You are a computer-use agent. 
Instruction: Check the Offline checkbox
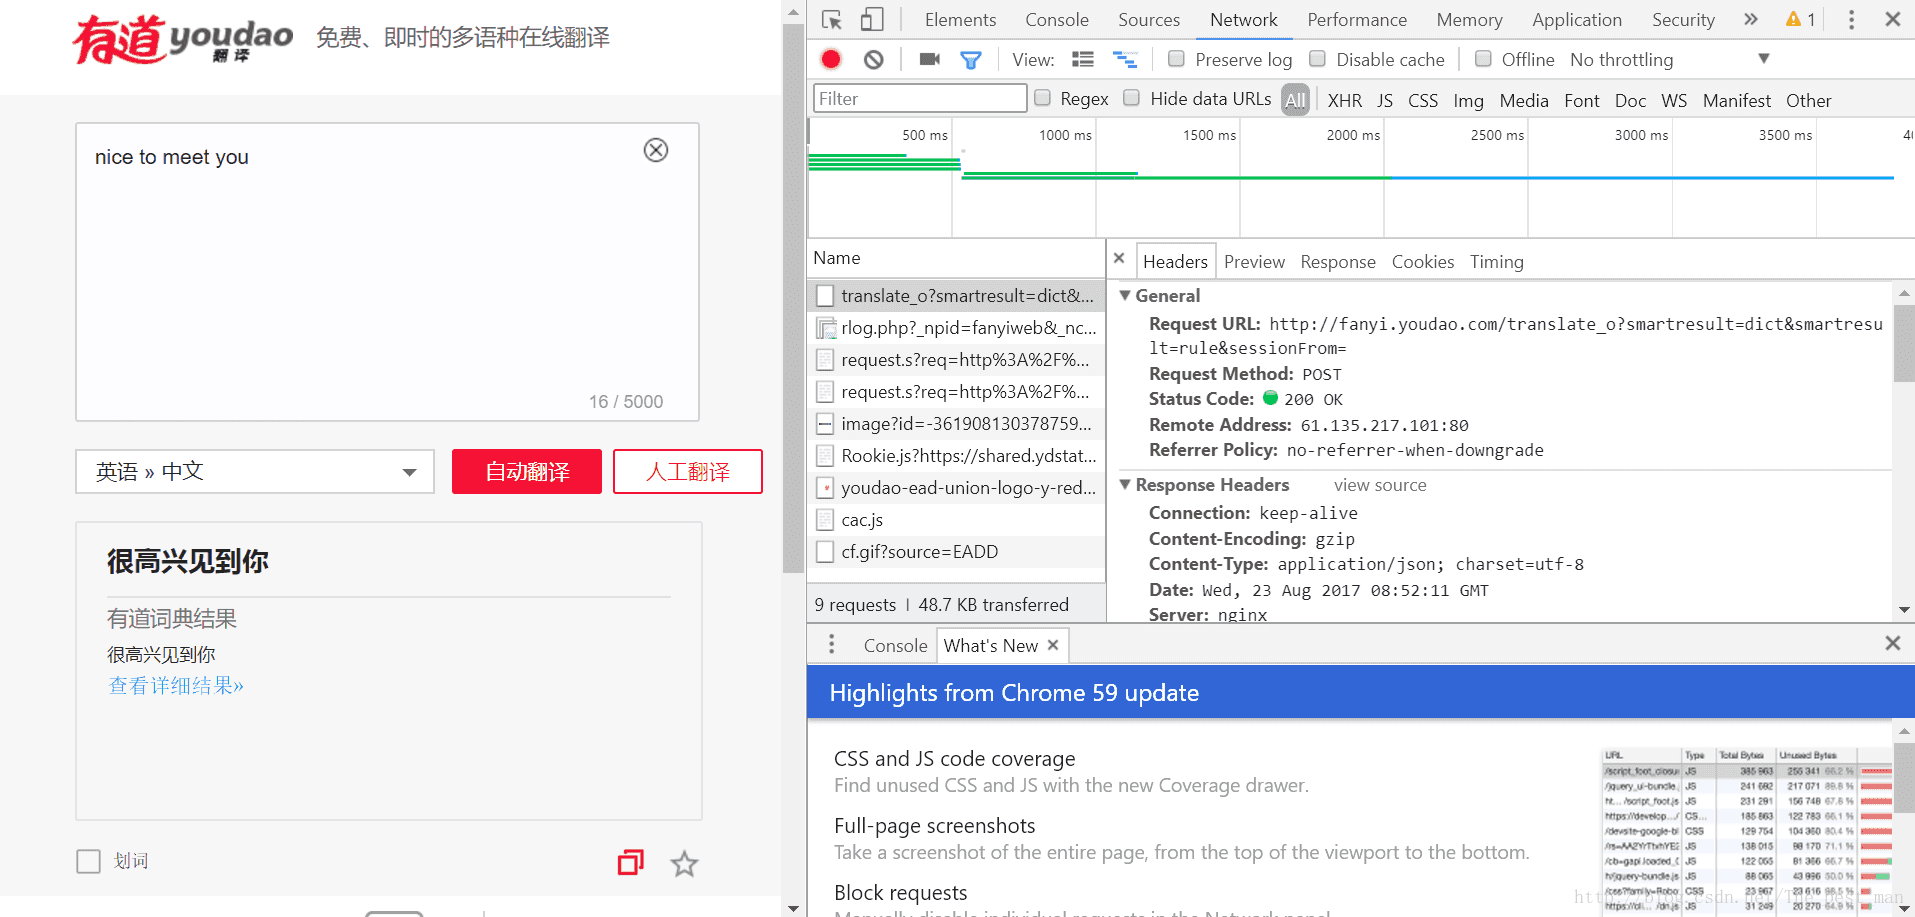pos(1484,59)
